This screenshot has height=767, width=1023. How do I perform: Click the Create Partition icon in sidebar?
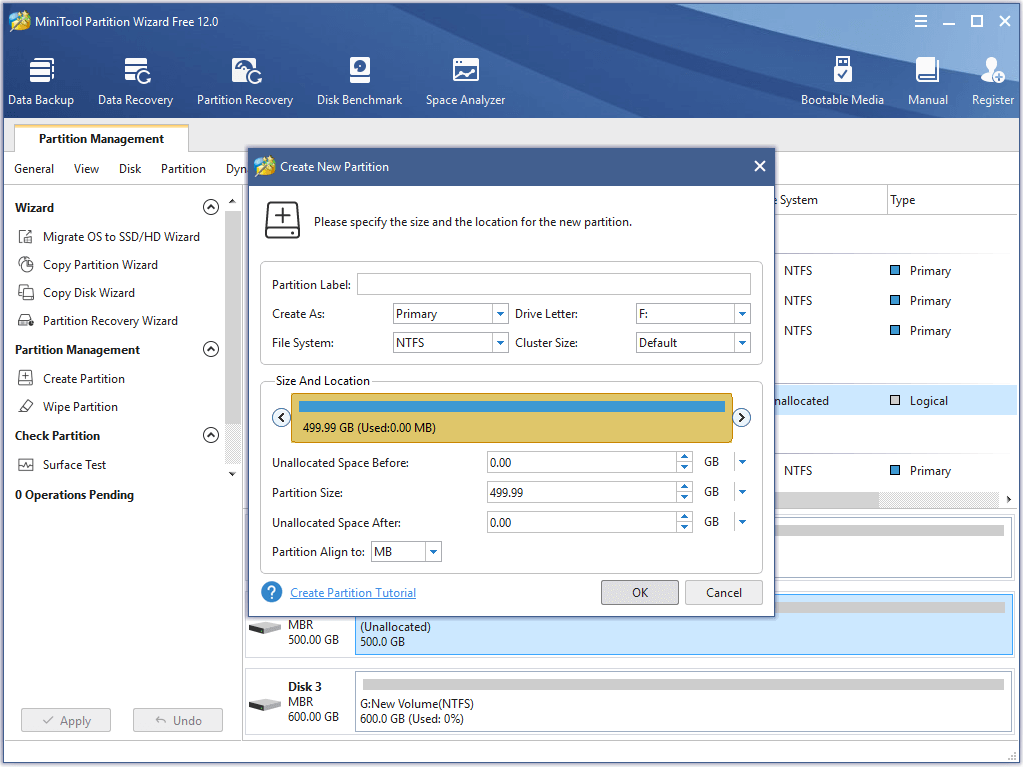(x=25, y=378)
